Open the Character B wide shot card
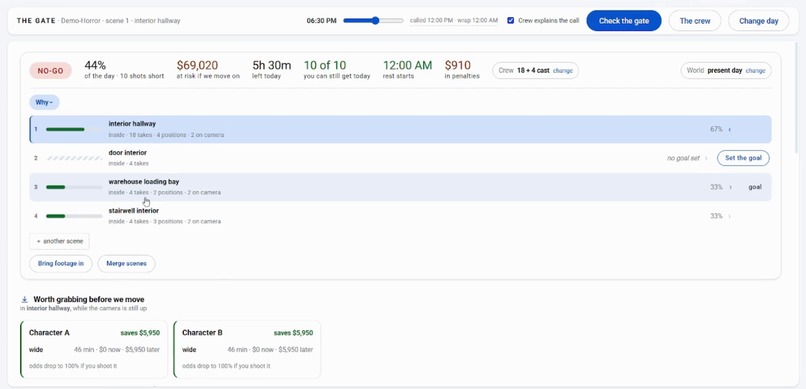The width and height of the screenshot is (806, 389). point(247,349)
